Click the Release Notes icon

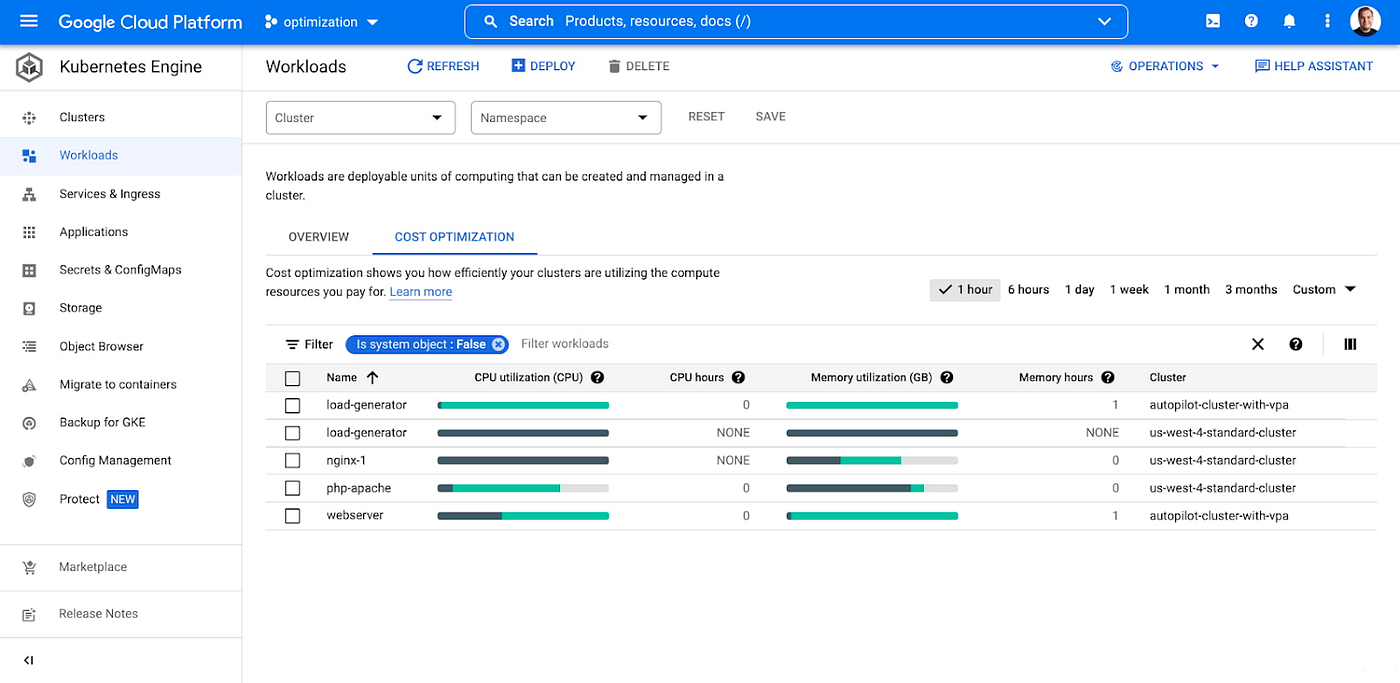(x=29, y=614)
